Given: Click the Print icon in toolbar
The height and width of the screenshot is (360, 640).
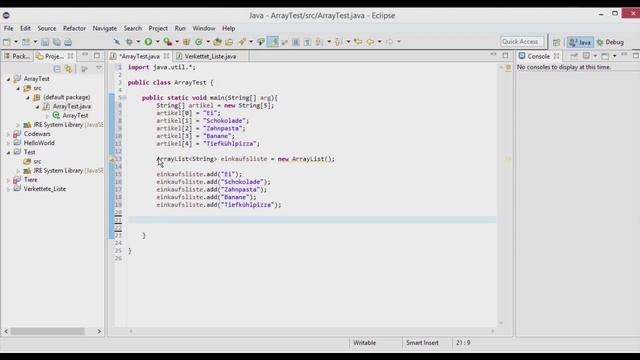Looking at the screenshot, I should tap(68, 42).
